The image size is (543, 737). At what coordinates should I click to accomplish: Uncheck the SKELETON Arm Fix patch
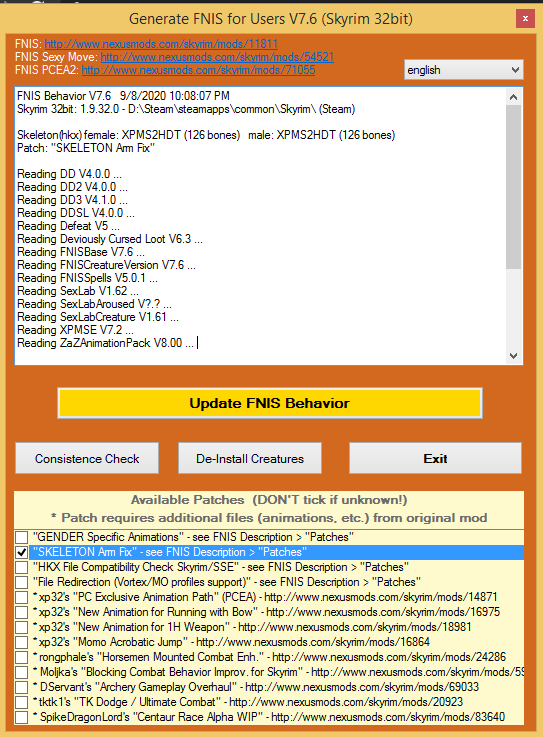click(x=21, y=552)
